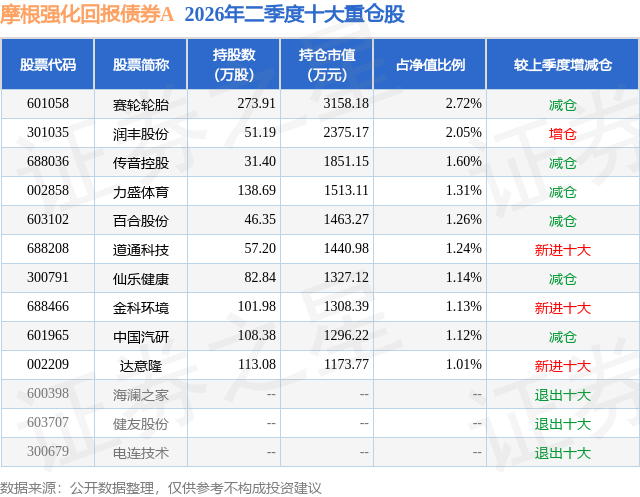Image resolution: width=640 pixels, height=497 pixels.
Task: Open the 赛轮轮胎 stock name
Action: click(141, 105)
